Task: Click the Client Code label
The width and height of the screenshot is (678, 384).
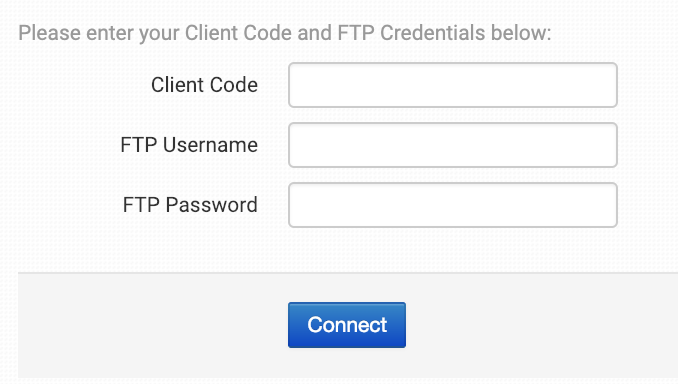Action: [x=204, y=85]
